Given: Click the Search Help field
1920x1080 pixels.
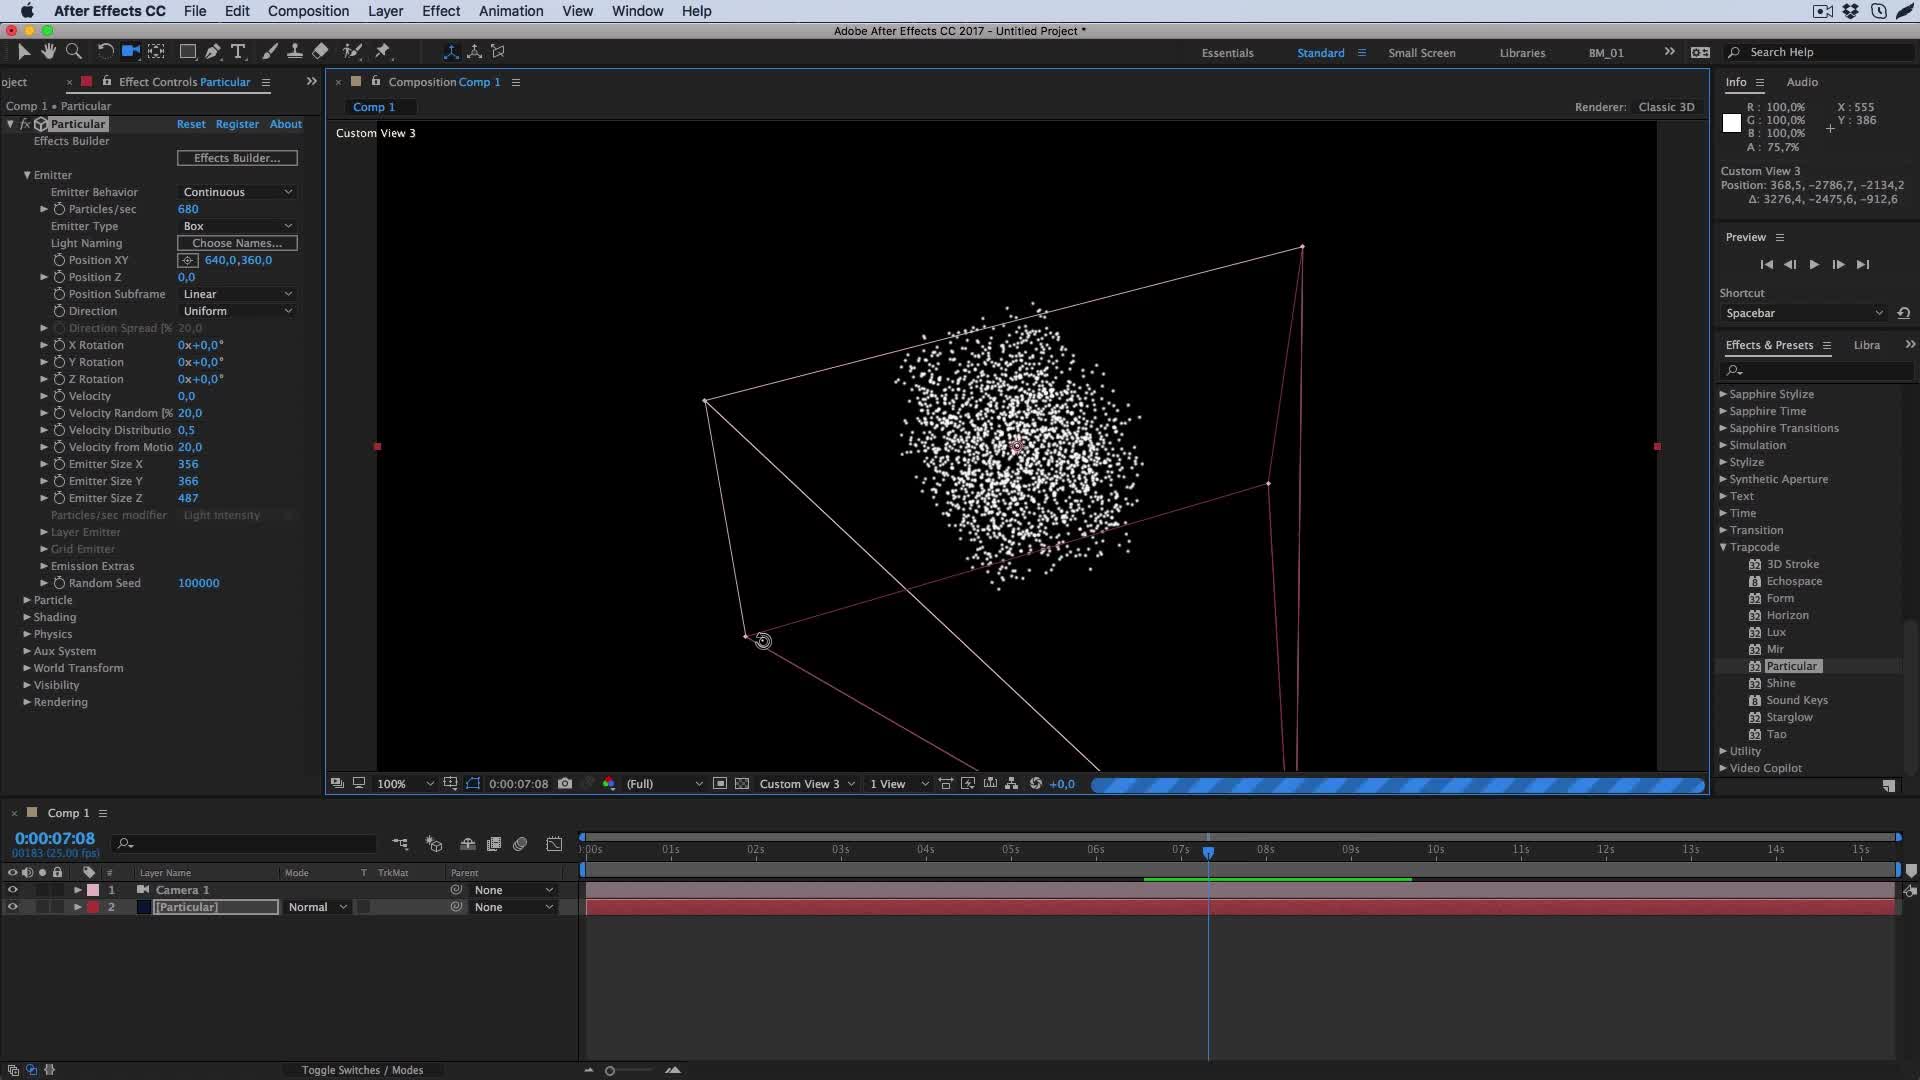Looking at the screenshot, I should point(1820,52).
